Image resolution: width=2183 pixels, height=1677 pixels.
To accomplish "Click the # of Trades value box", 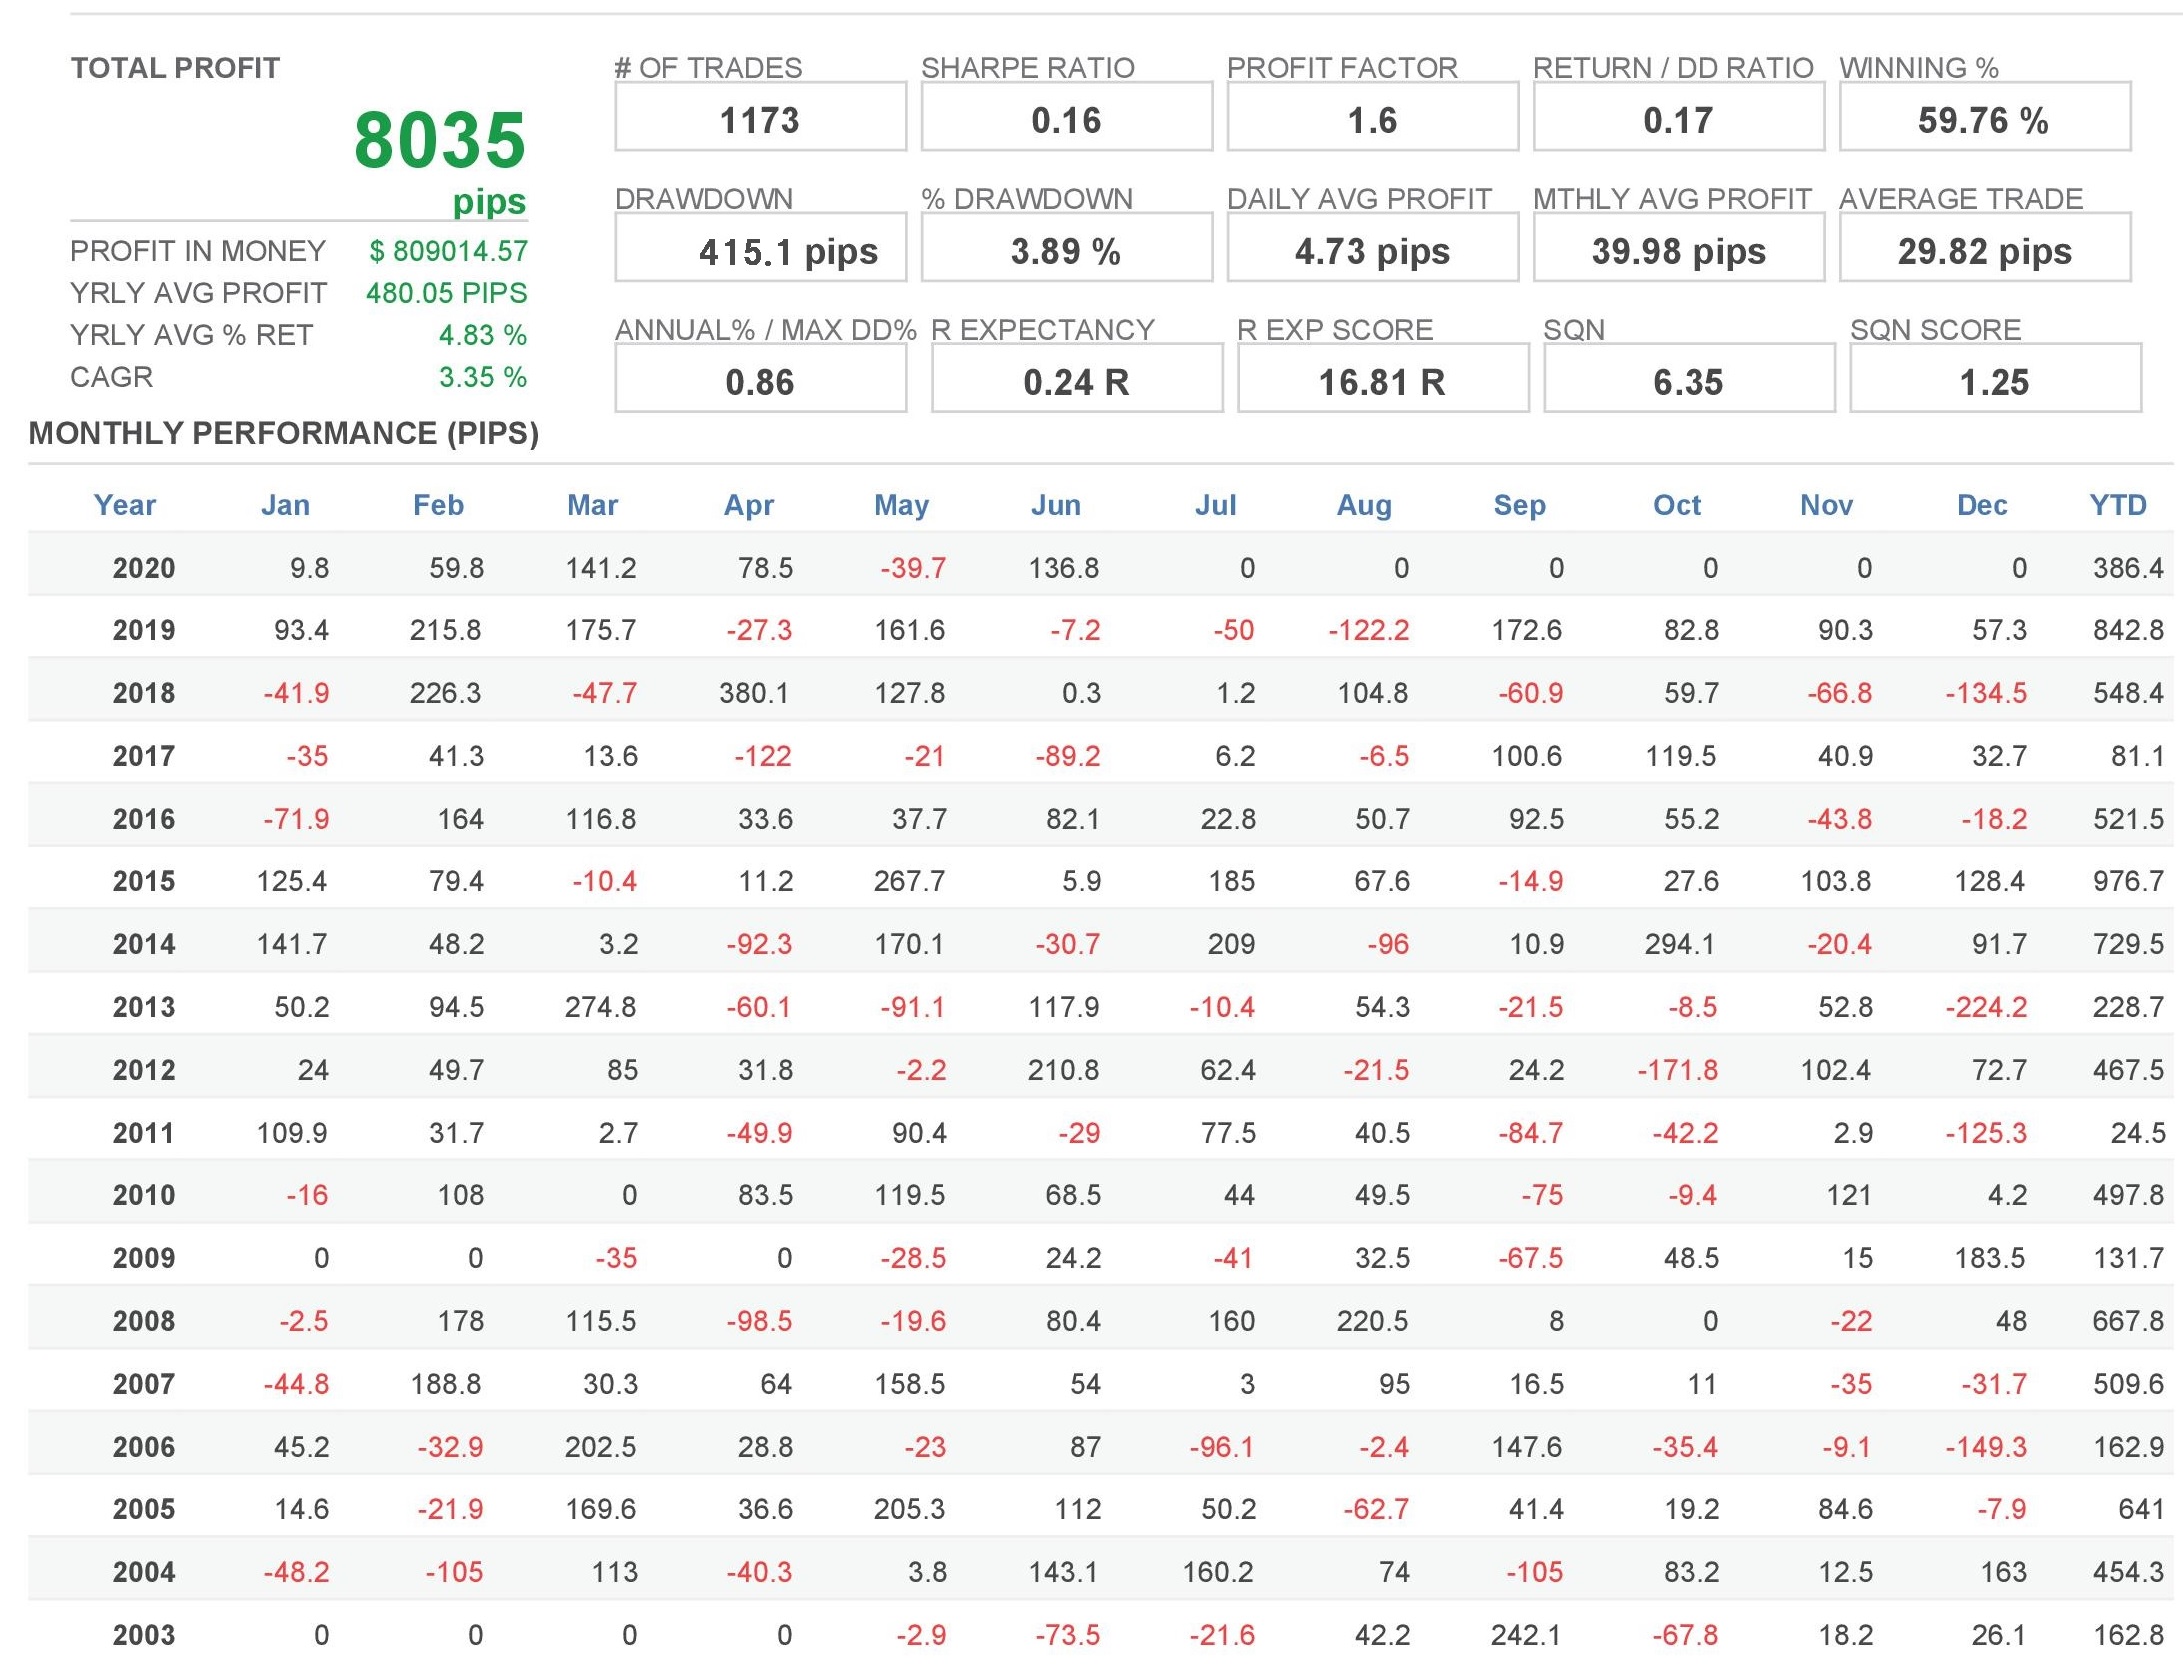I will click(760, 118).
